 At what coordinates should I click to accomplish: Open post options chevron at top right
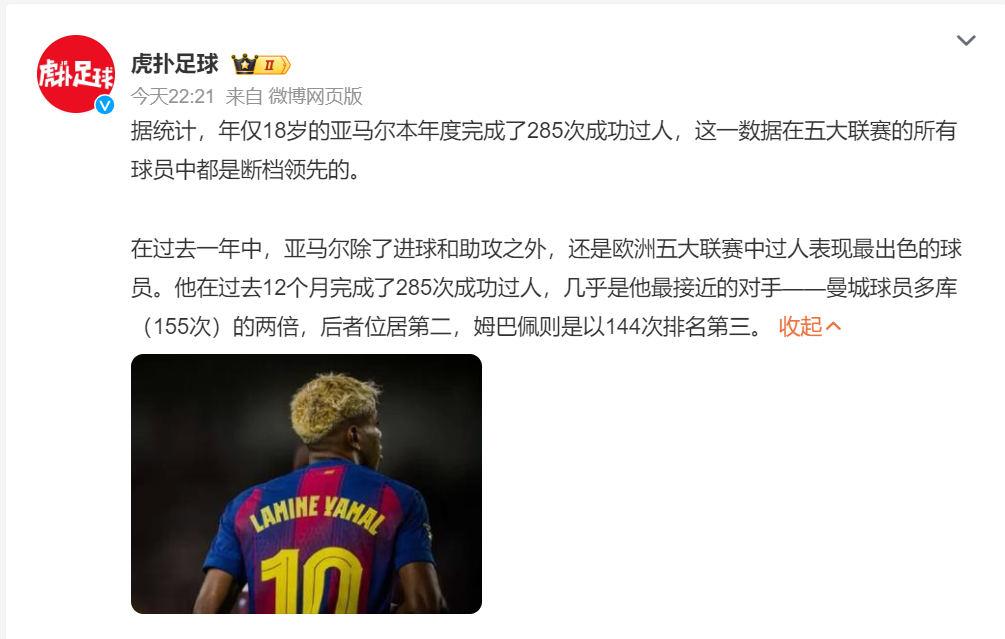pos(966,41)
